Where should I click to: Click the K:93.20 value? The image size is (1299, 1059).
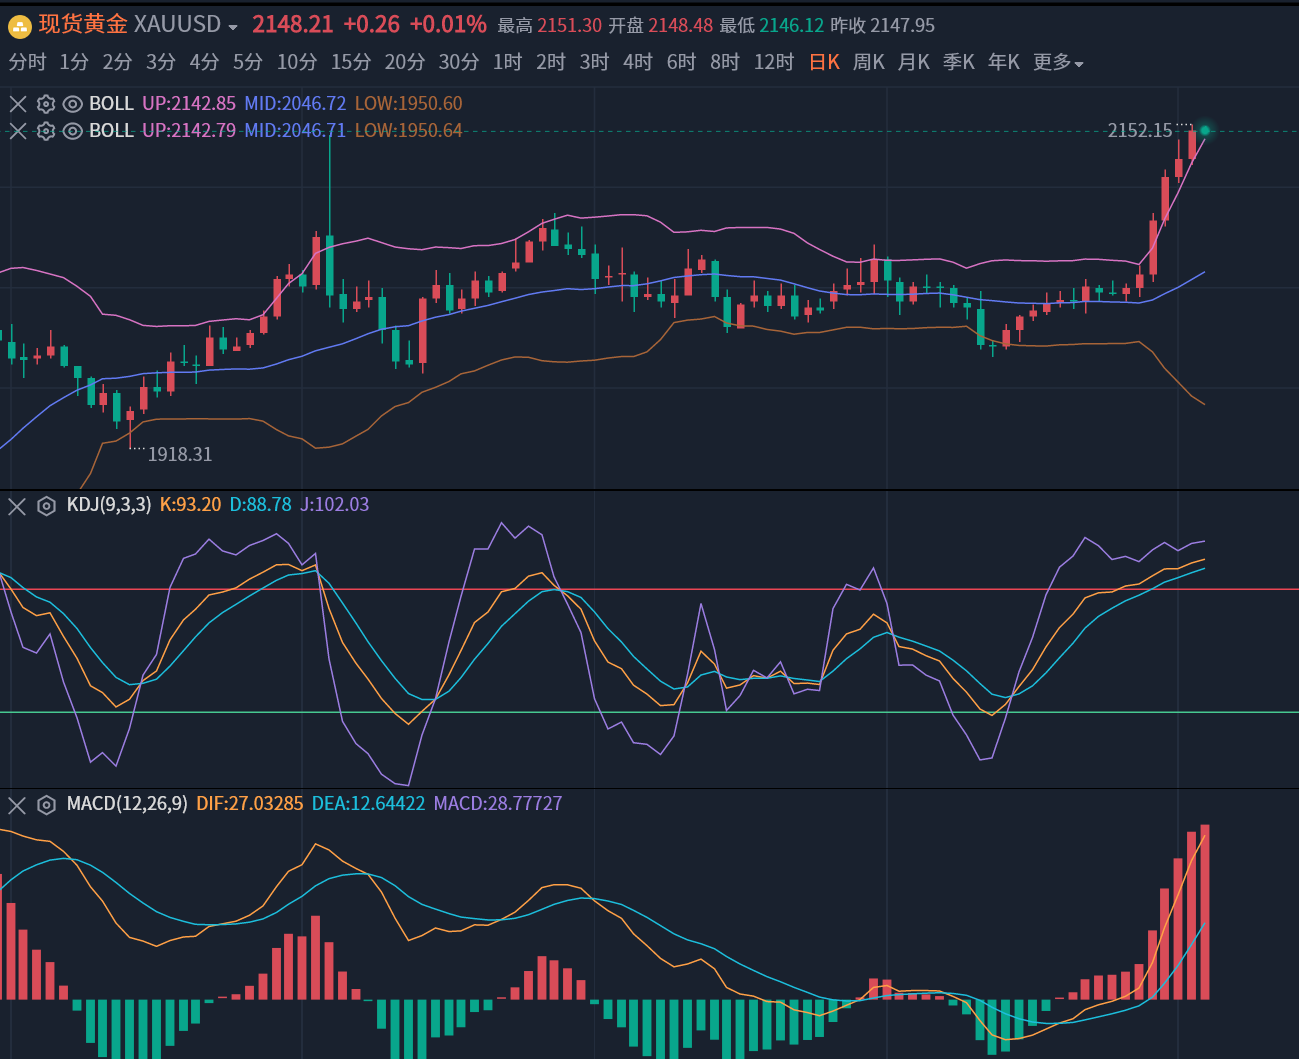(190, 505)
